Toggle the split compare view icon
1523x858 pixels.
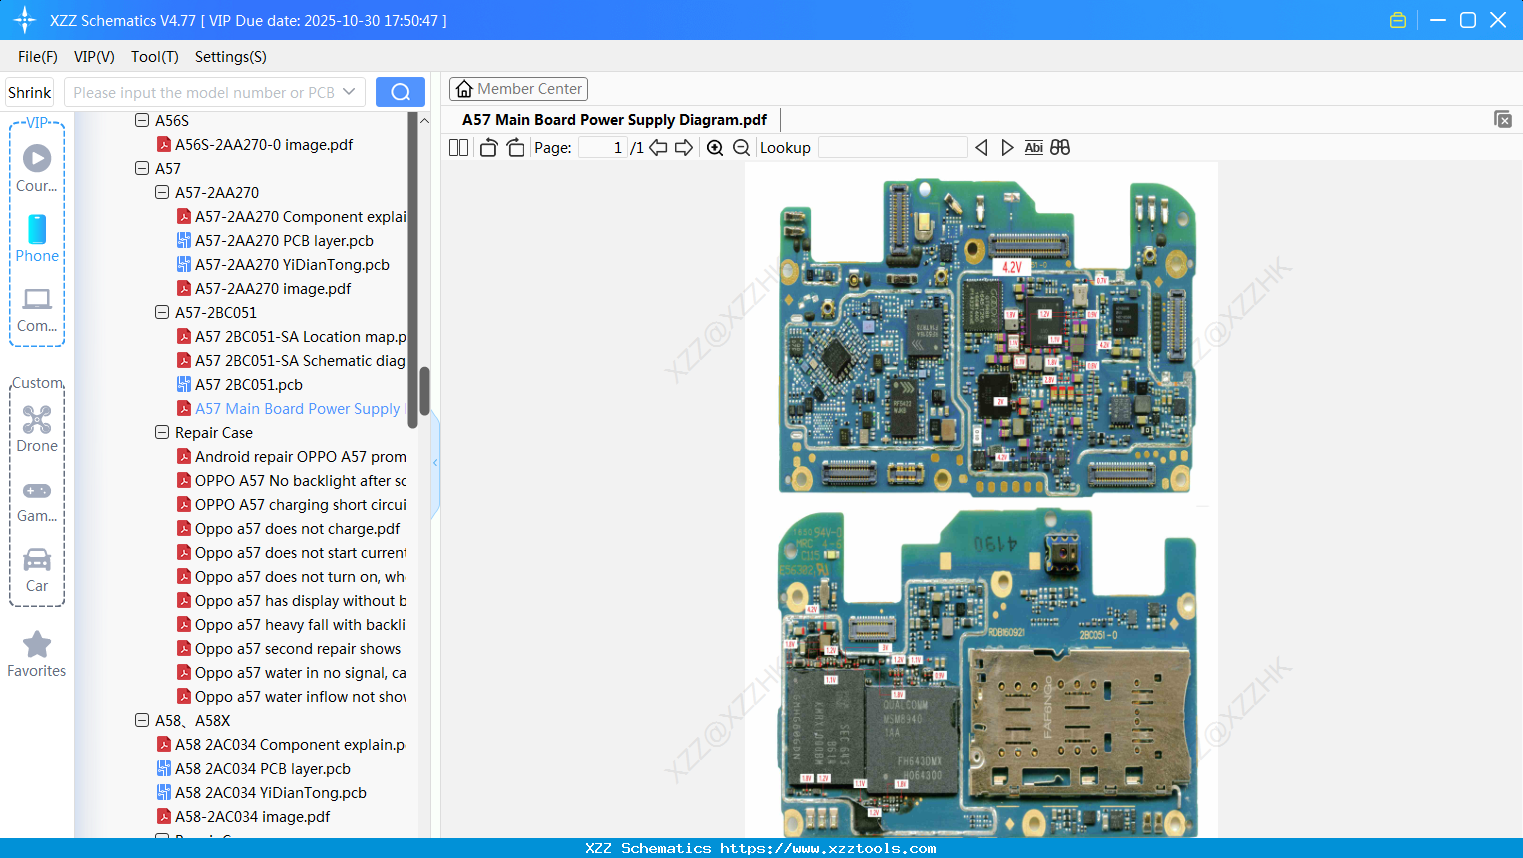point(1060,147)
